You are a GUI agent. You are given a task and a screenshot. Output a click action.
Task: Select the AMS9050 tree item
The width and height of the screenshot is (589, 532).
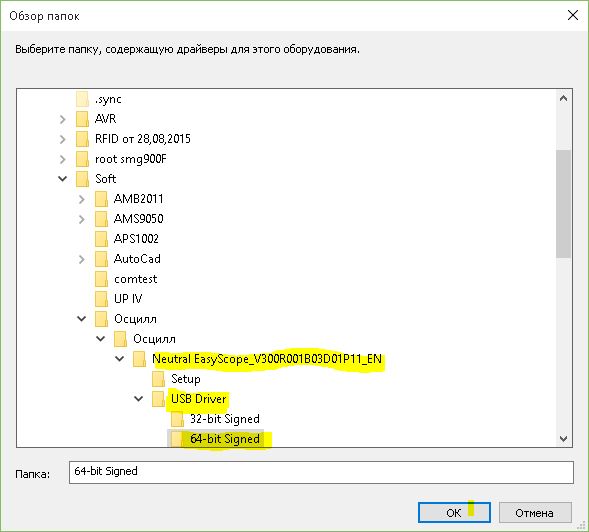point(139,219)
